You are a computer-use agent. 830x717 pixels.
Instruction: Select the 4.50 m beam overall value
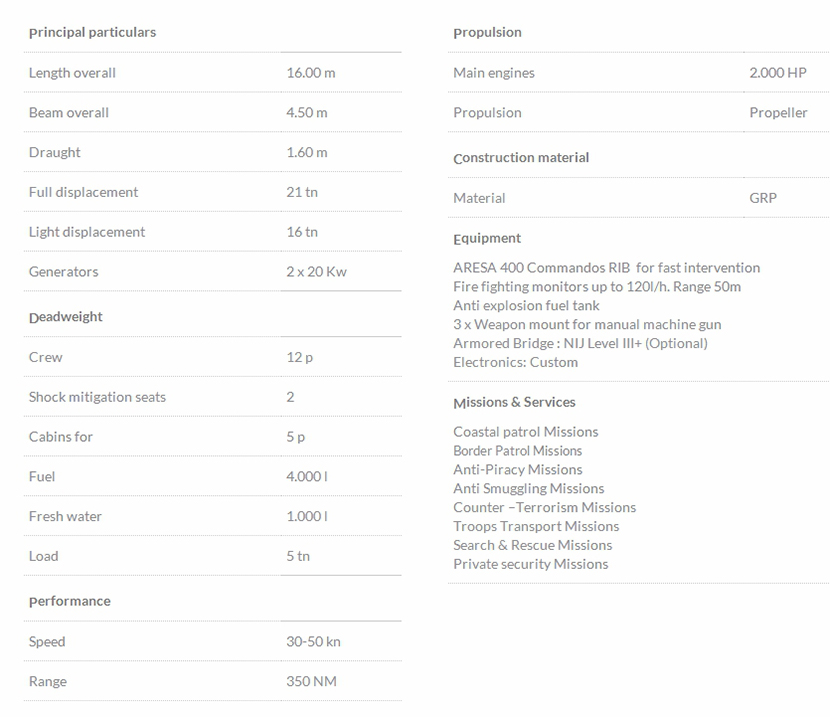click(306, 113)
